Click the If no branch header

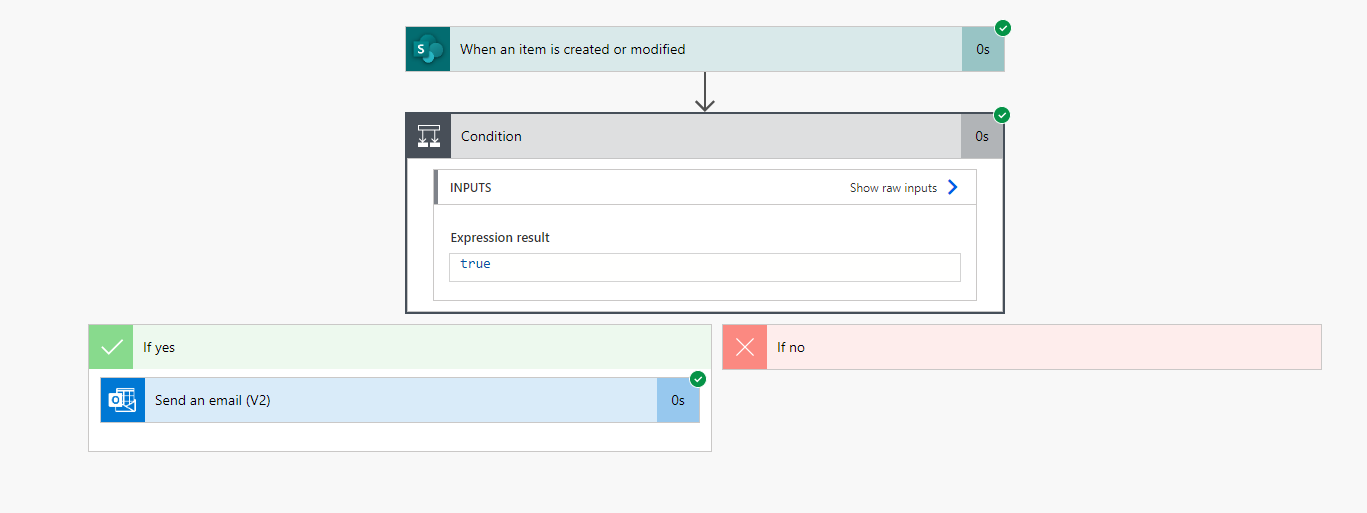point(1040,347)
